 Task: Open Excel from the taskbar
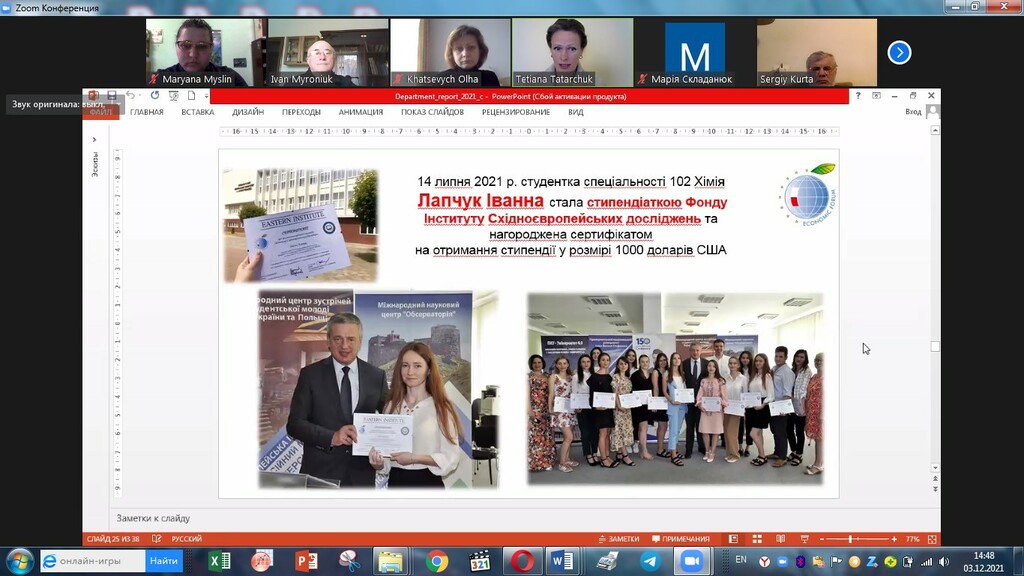[x=219, y=561]
